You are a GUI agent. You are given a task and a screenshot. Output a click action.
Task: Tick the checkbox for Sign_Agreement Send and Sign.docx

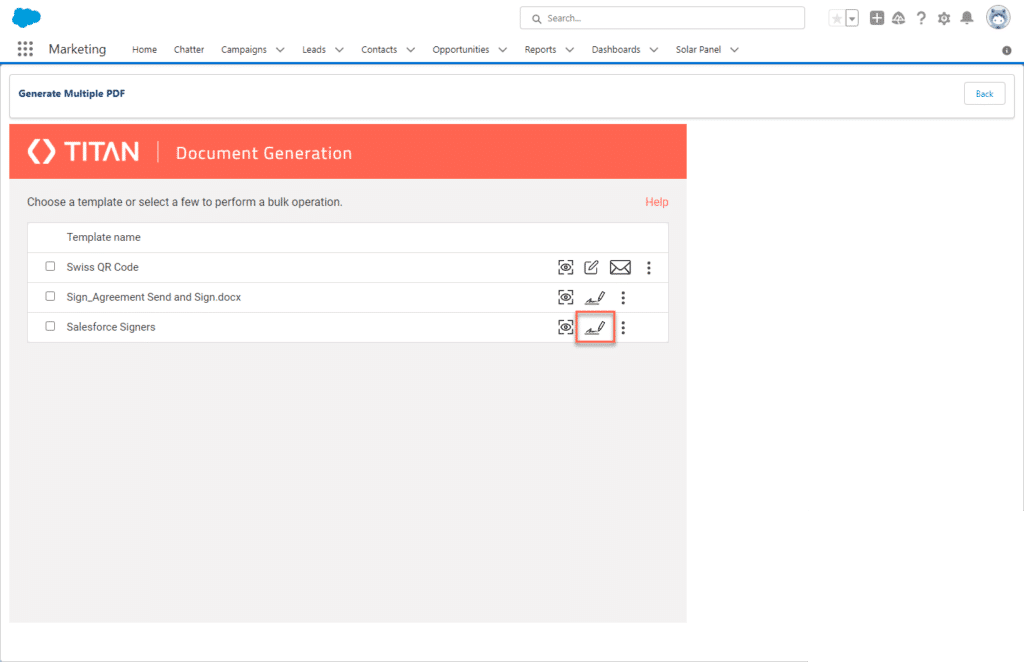[x=50, y=296]
